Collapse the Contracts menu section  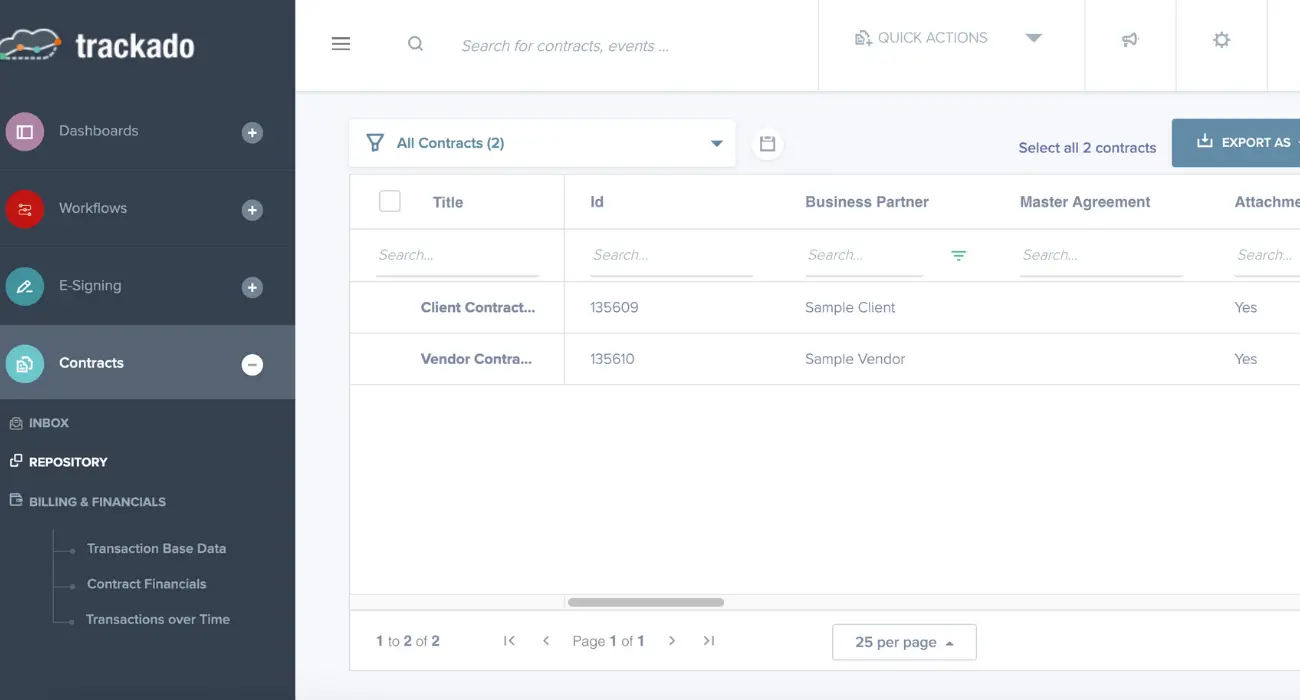(x=252, y=365)
